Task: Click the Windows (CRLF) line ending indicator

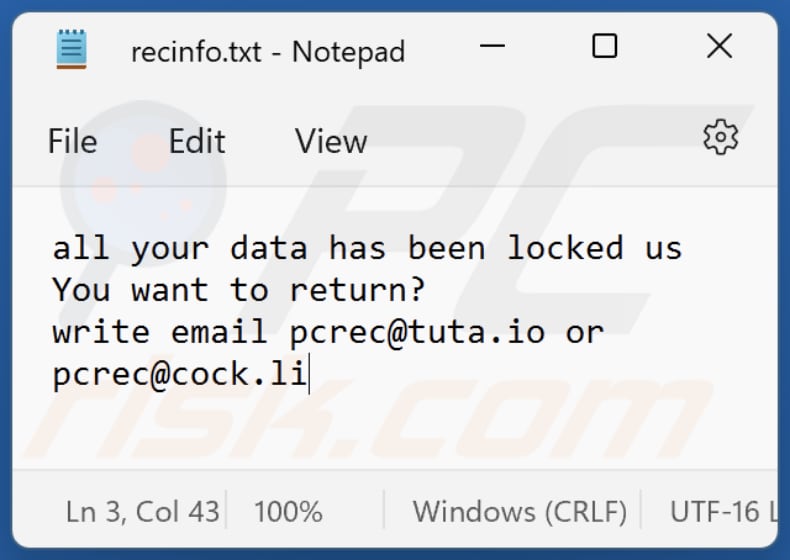Action: (x=520, y=512)
